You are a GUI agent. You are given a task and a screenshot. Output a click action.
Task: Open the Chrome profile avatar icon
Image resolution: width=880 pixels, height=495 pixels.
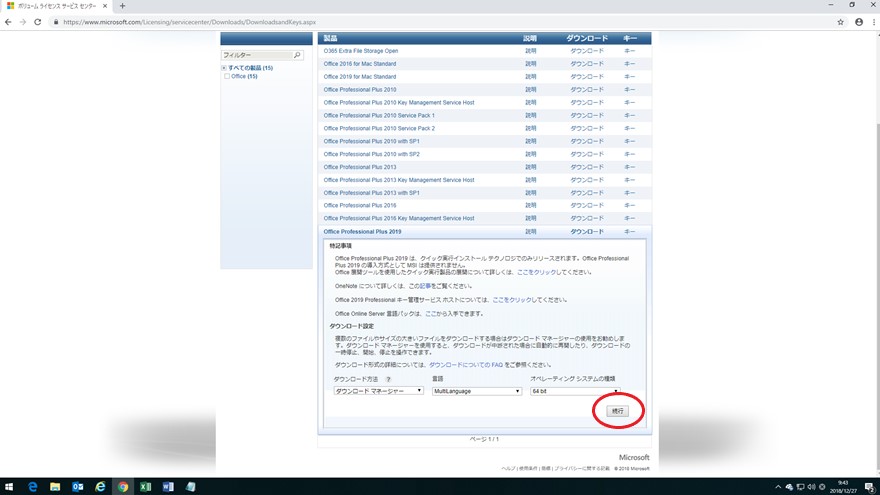click(x=859, y=22)
